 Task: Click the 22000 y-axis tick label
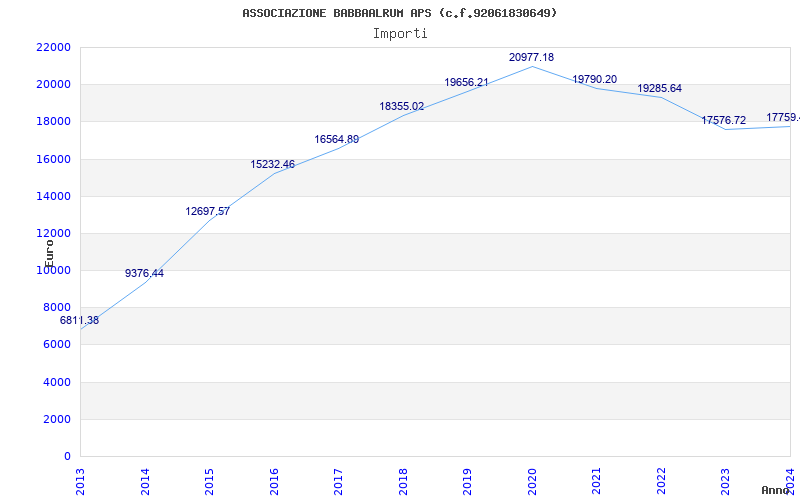coord(54,47)
